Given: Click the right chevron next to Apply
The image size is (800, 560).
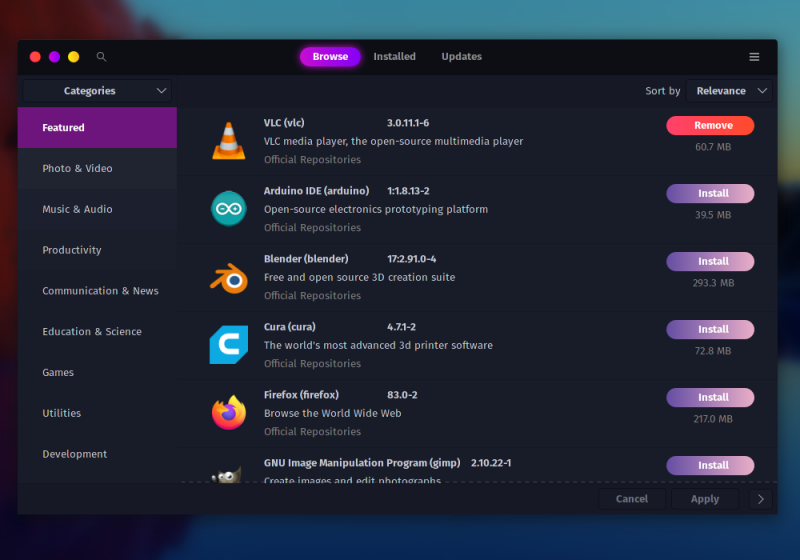Looking at the screenshot, I should click(760, 499).
